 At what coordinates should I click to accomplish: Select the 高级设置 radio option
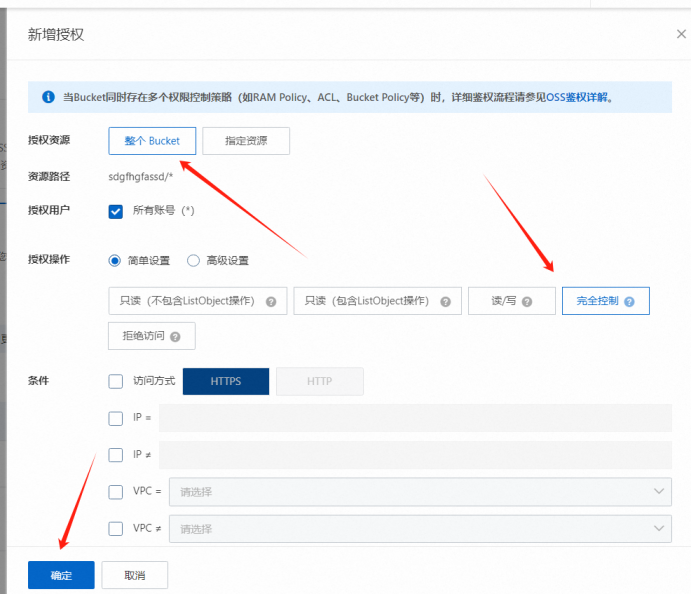pos(193,260)
